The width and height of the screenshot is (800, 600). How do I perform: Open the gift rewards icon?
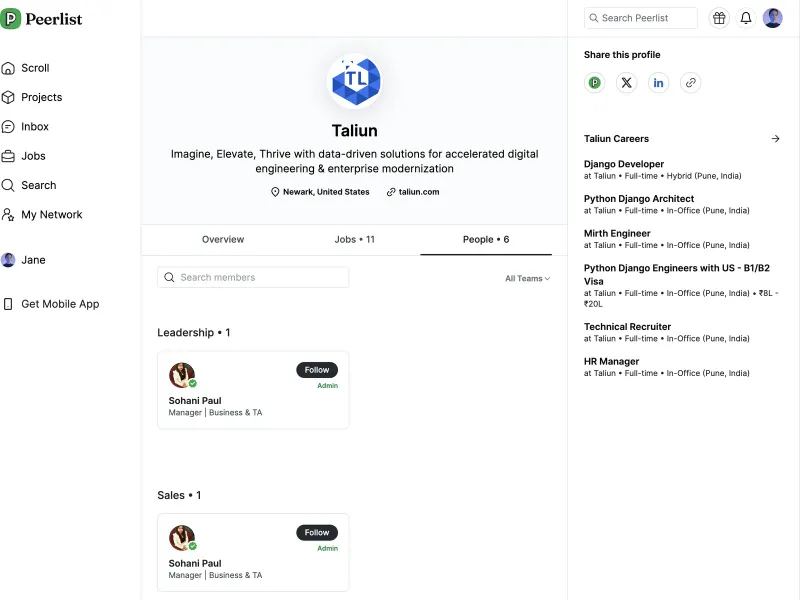point(719,18)
